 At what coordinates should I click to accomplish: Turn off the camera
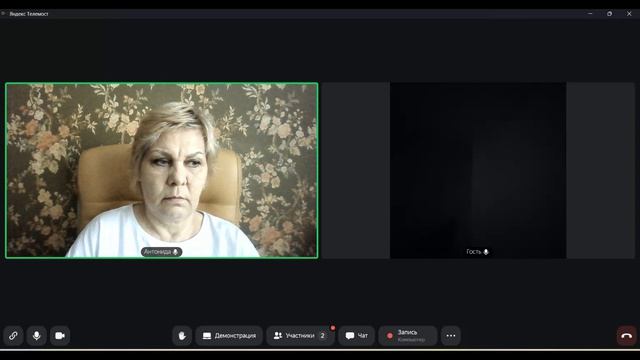[60, 336]
